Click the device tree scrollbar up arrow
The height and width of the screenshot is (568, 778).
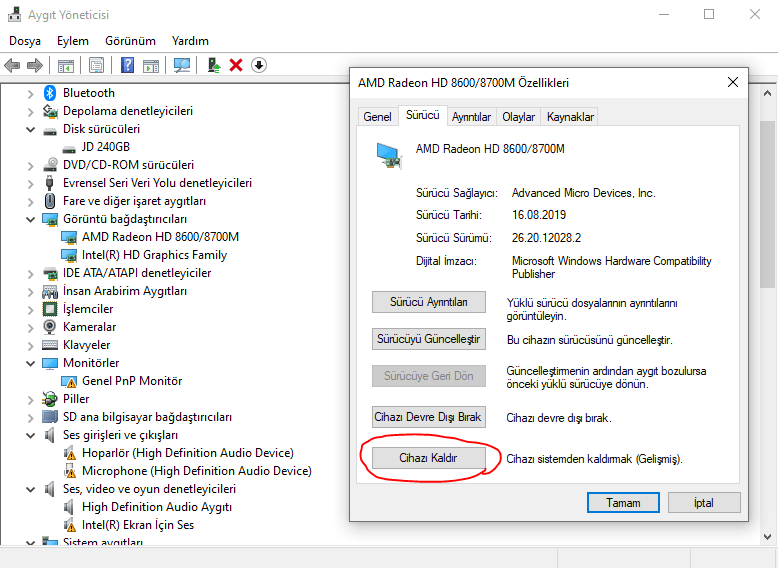[x=767, y=93]
